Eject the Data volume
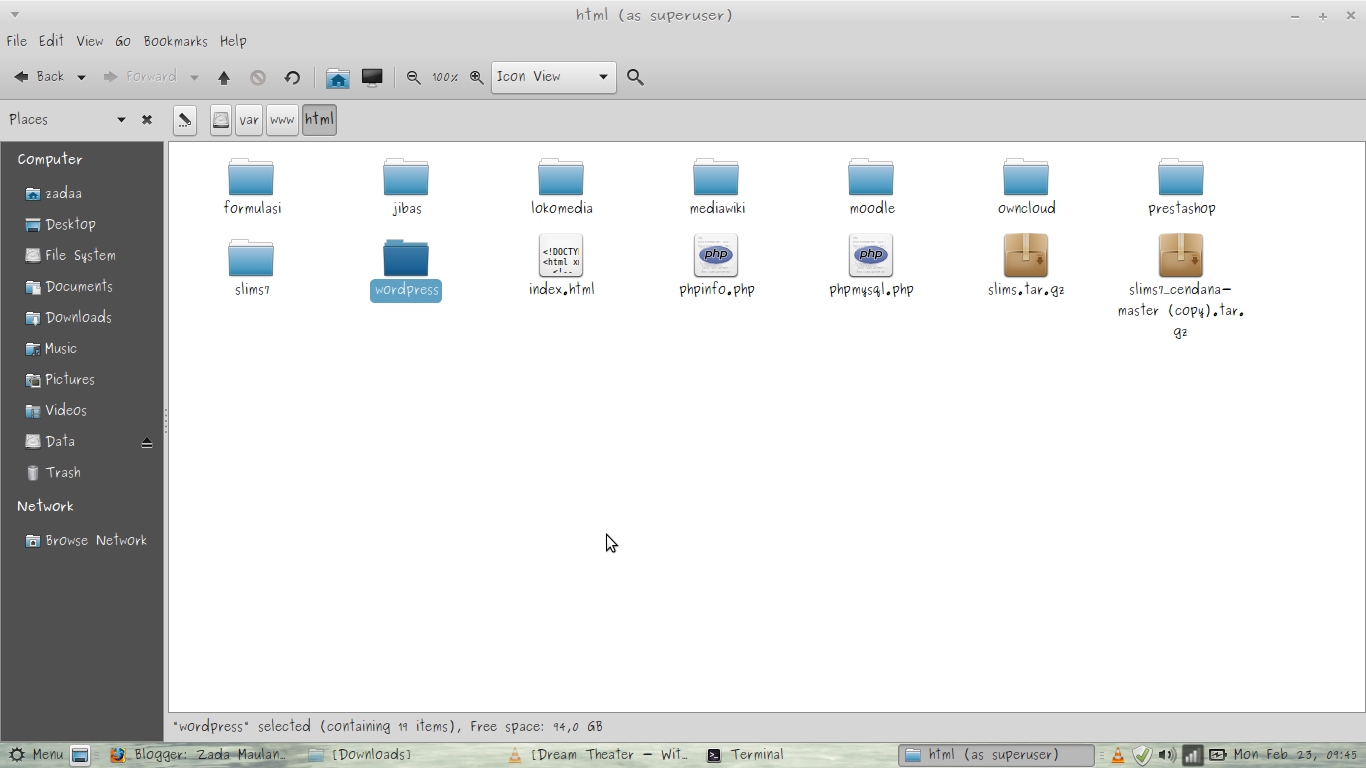 tap(147, 442)
